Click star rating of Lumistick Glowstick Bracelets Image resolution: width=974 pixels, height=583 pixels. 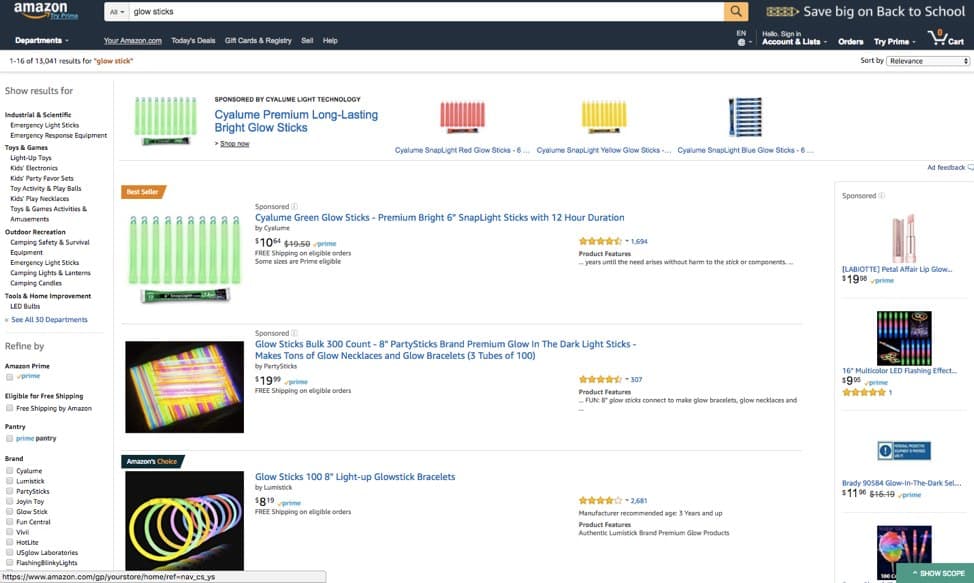tap(600, 500)
